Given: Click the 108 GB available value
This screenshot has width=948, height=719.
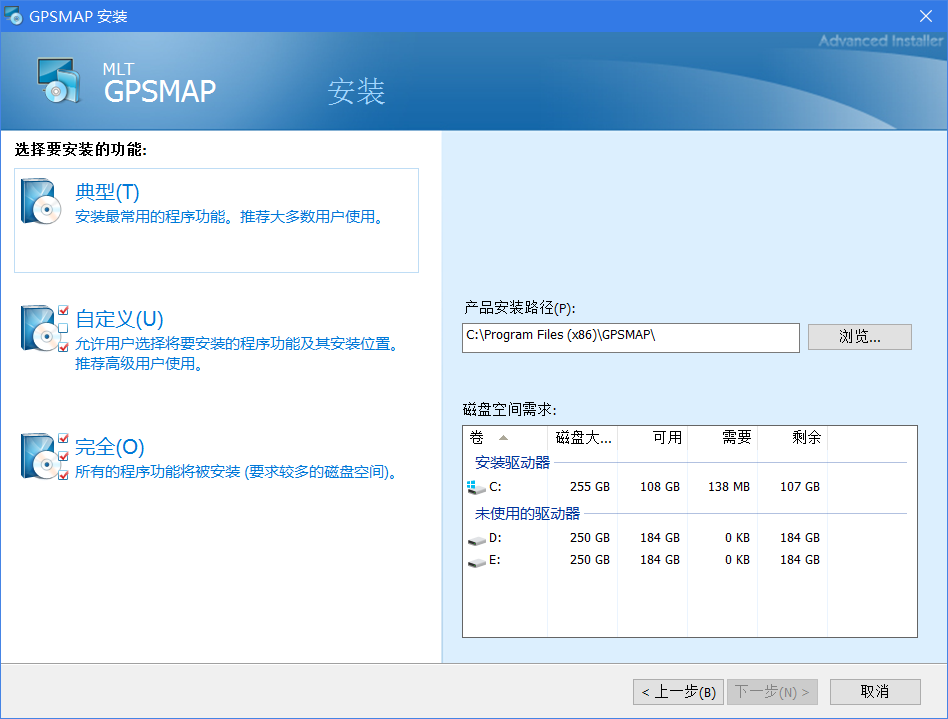Looking at the screenshot, I should tap(660, 487).
